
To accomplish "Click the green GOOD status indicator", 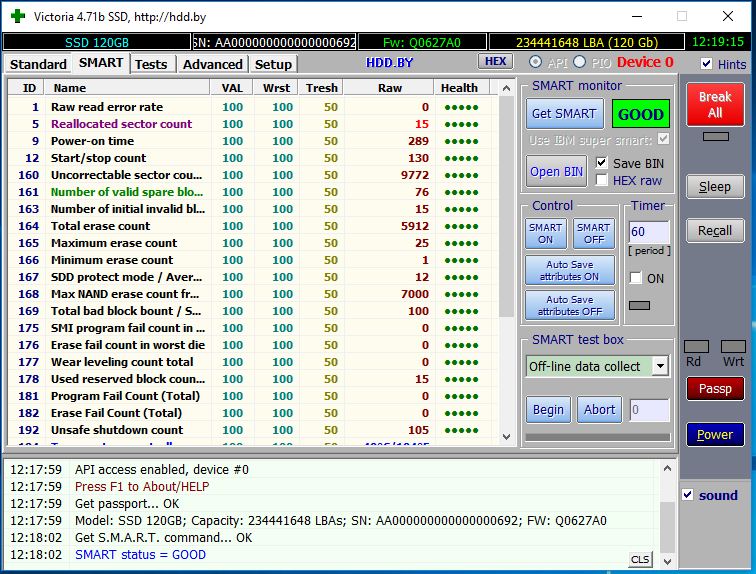I will (641, 114).
